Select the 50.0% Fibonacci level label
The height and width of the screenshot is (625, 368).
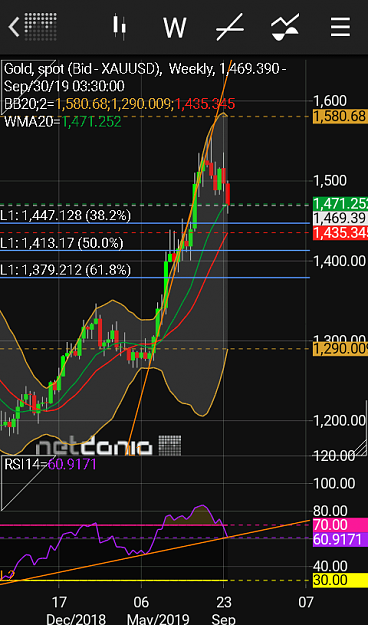pyautogui.click(x=62, y=243)
